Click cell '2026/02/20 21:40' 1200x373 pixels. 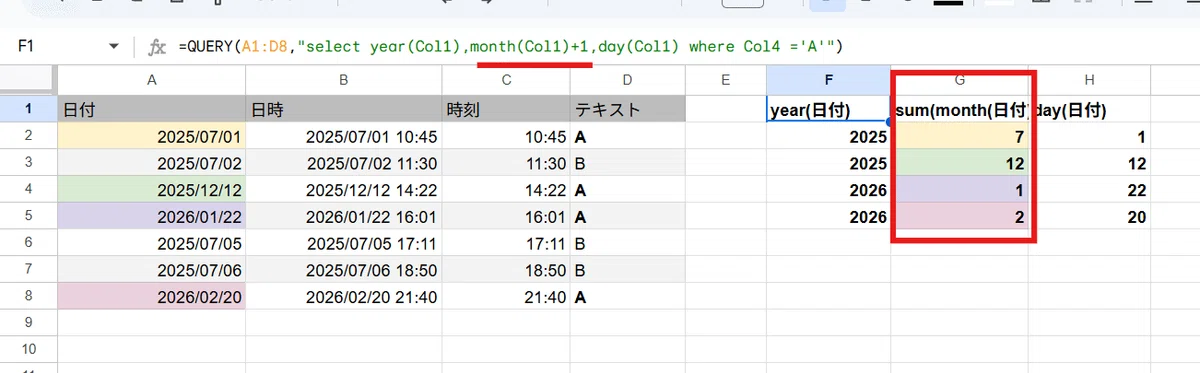(343, 297)
